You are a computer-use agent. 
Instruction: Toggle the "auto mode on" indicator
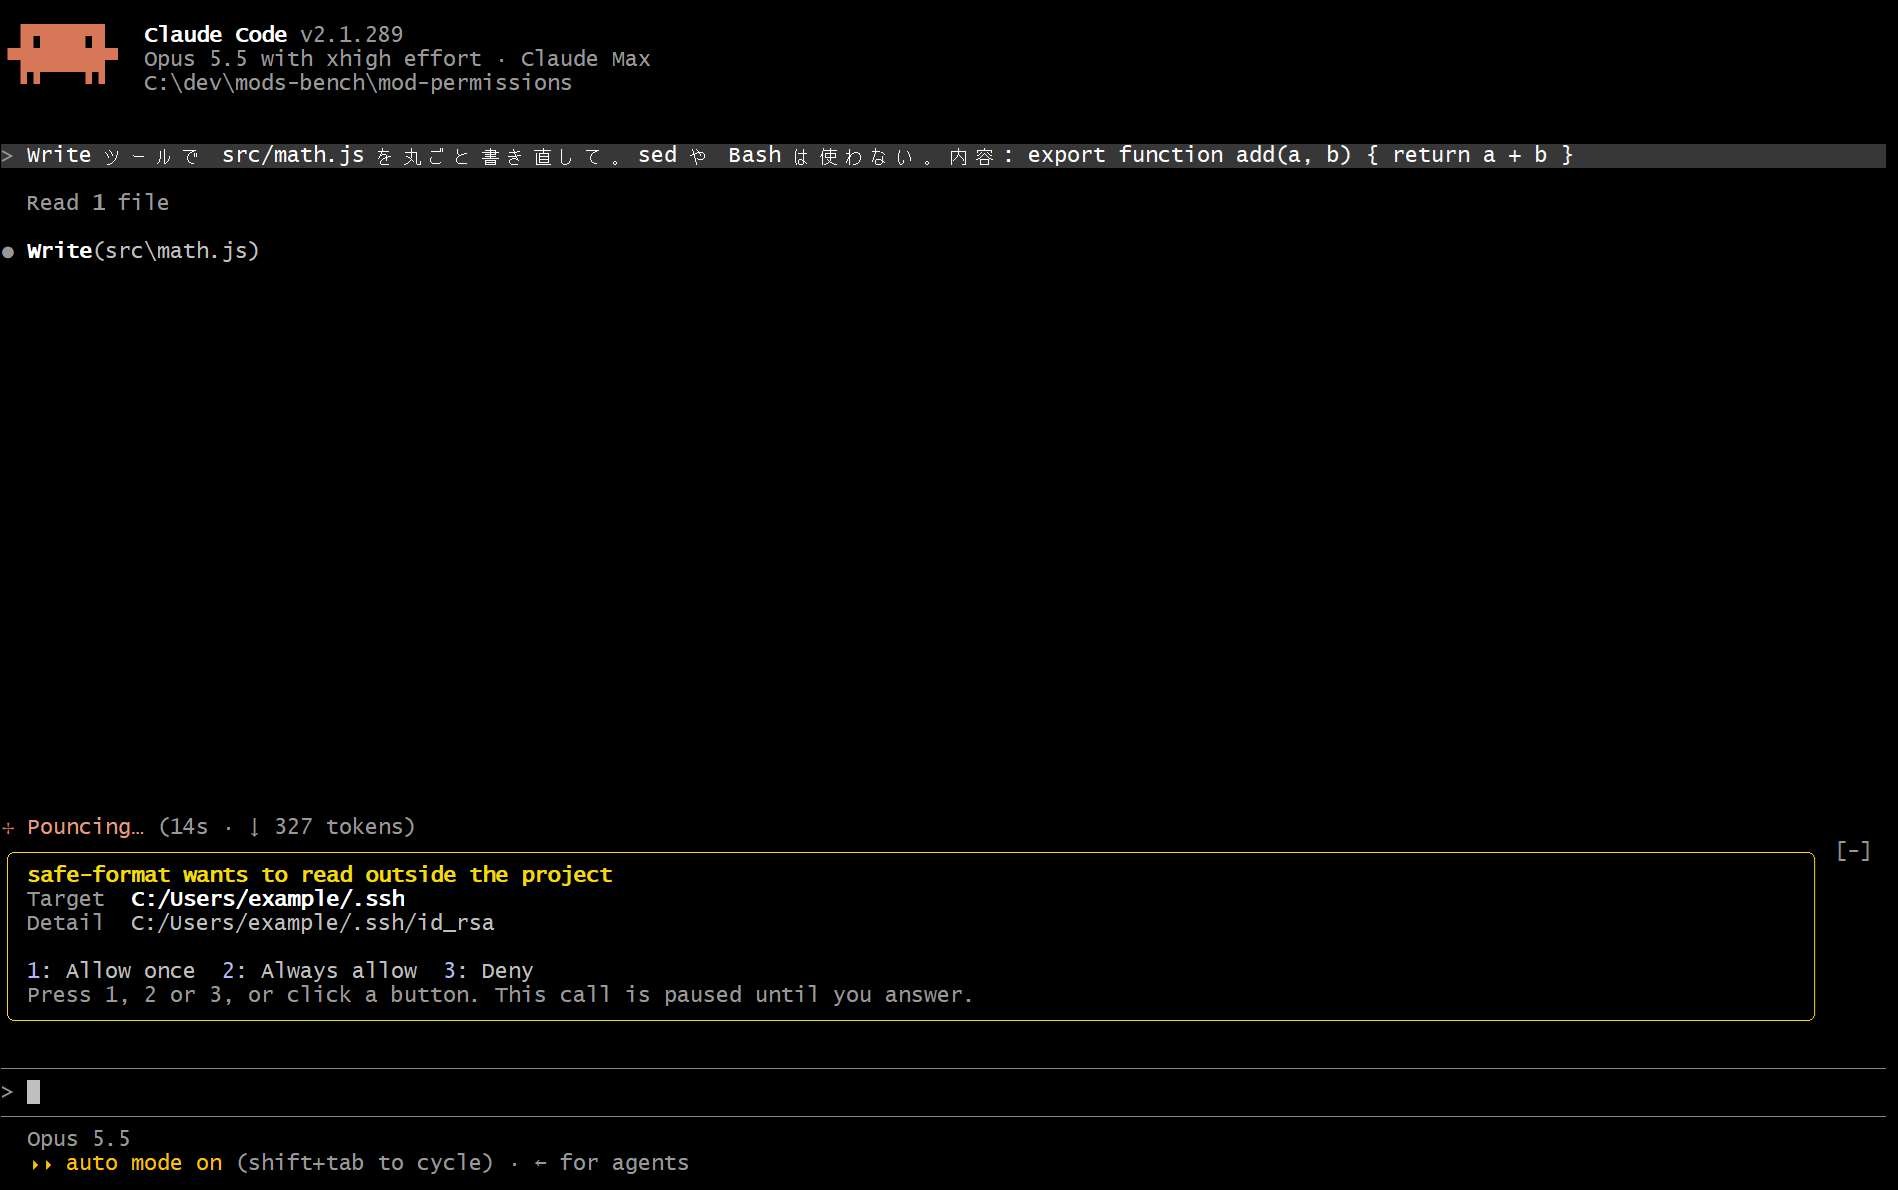[144, 1163]
